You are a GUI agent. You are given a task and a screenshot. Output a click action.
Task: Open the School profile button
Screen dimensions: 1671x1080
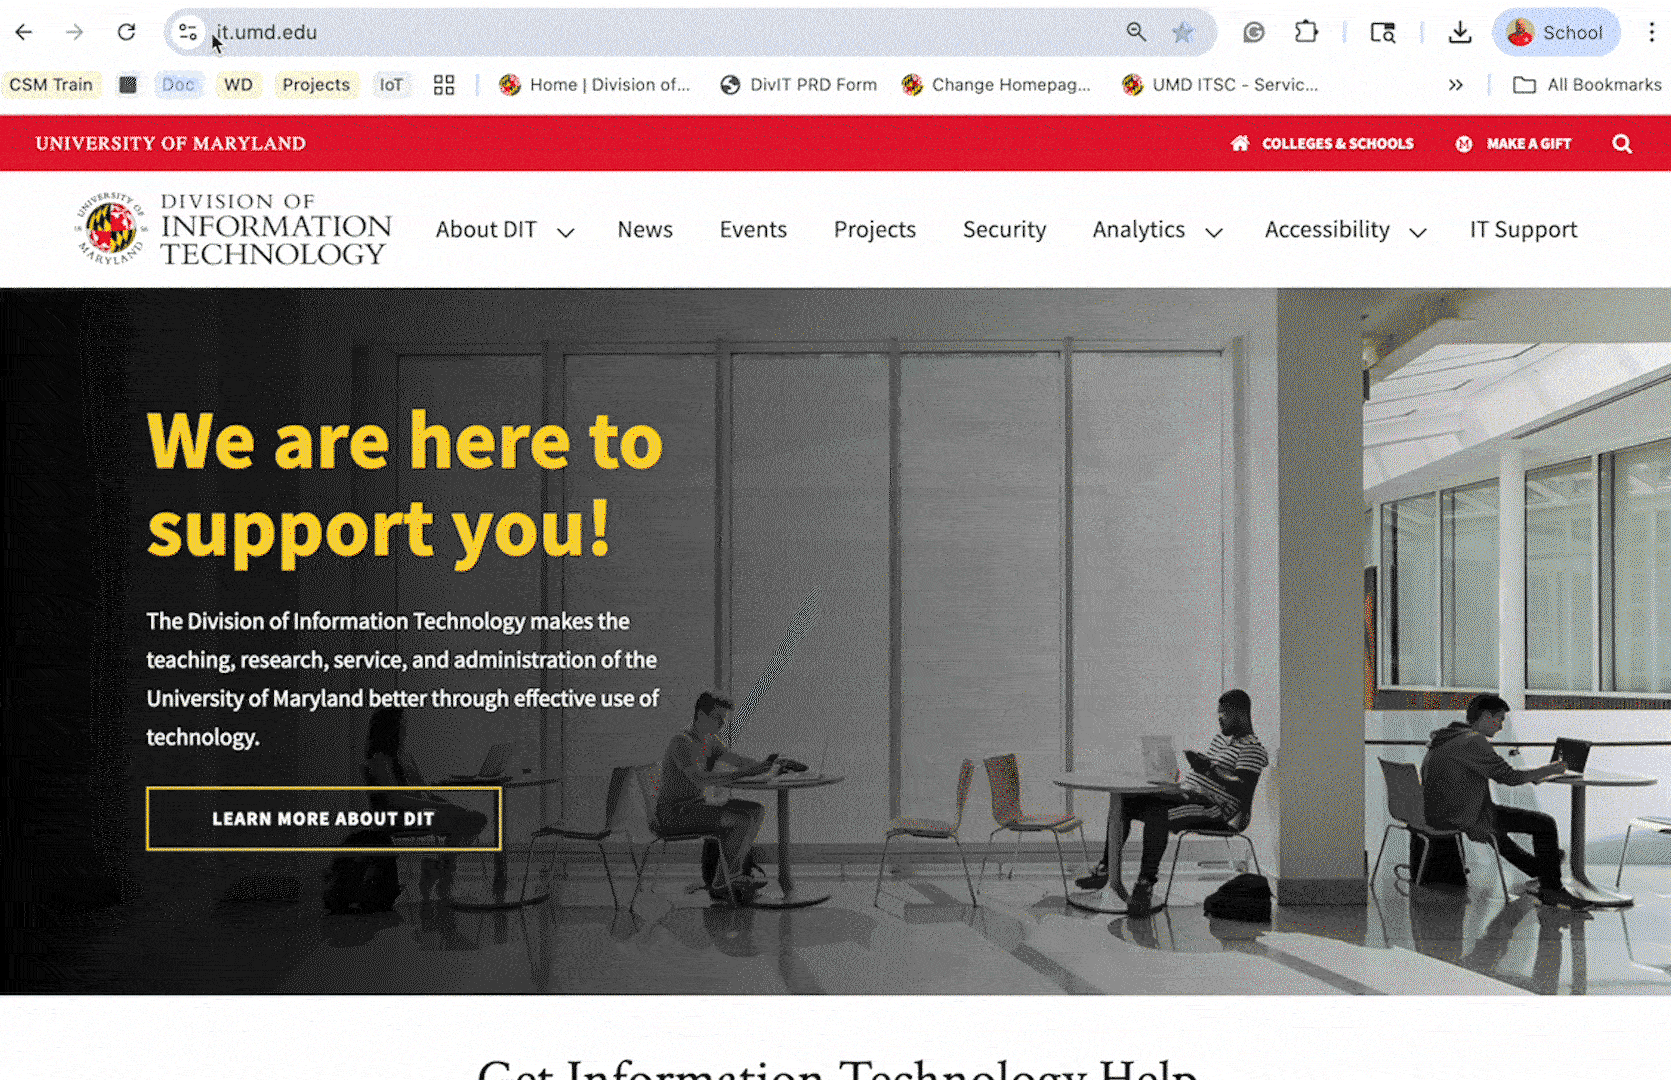pos(1556,32)
